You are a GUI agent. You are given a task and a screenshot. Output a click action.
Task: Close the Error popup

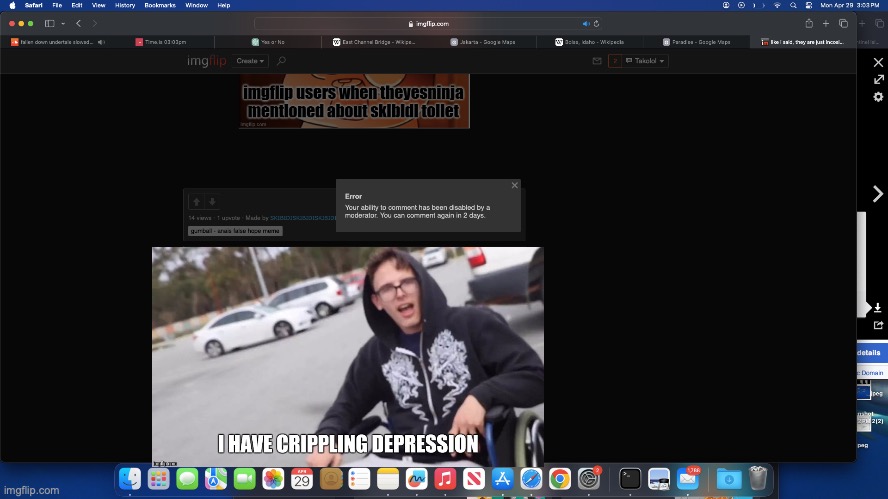coord(514,185)
